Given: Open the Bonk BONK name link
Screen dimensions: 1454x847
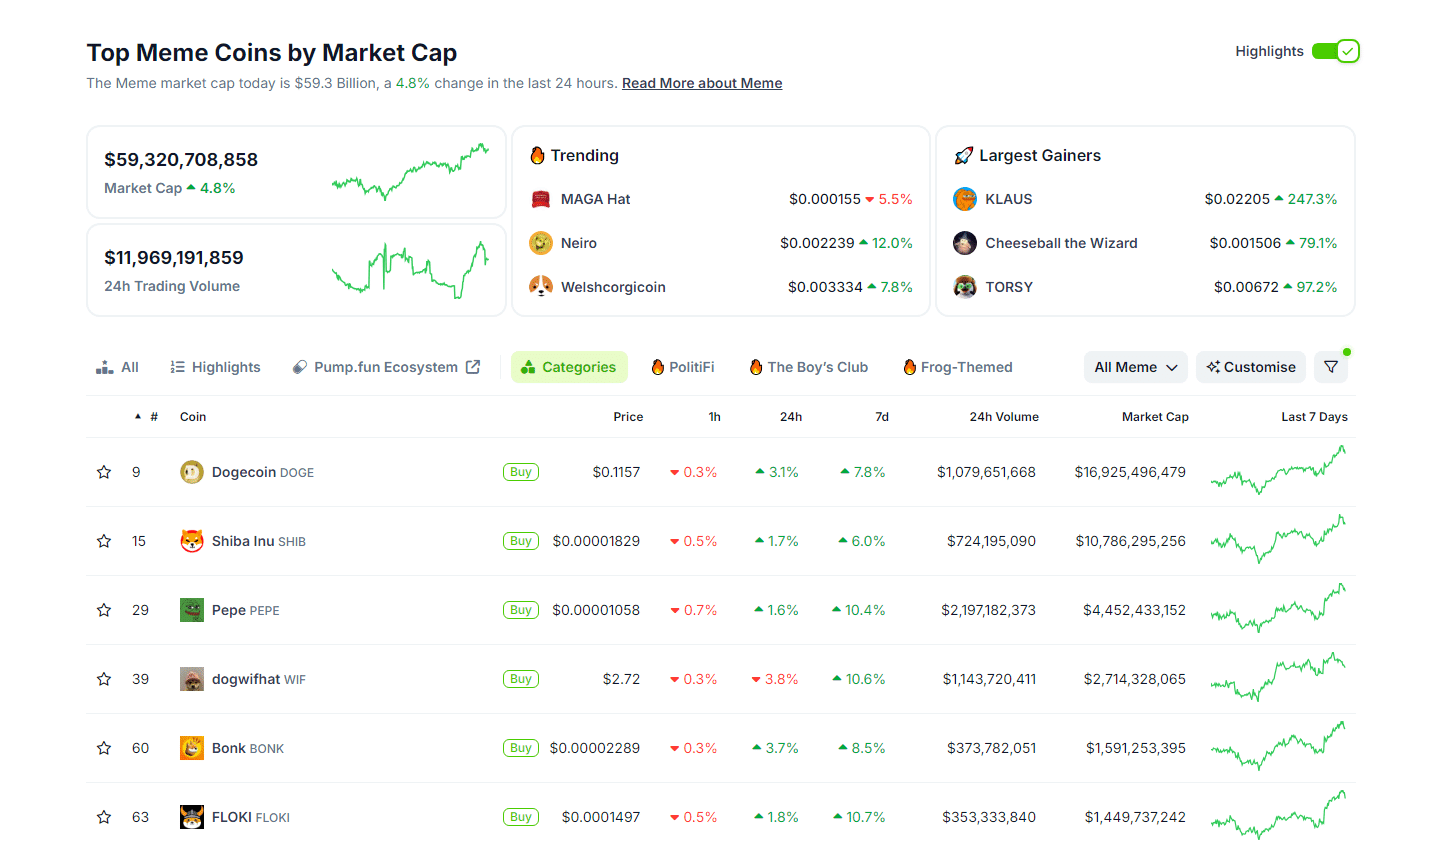Looking at the screenshot, I should 248,748.
